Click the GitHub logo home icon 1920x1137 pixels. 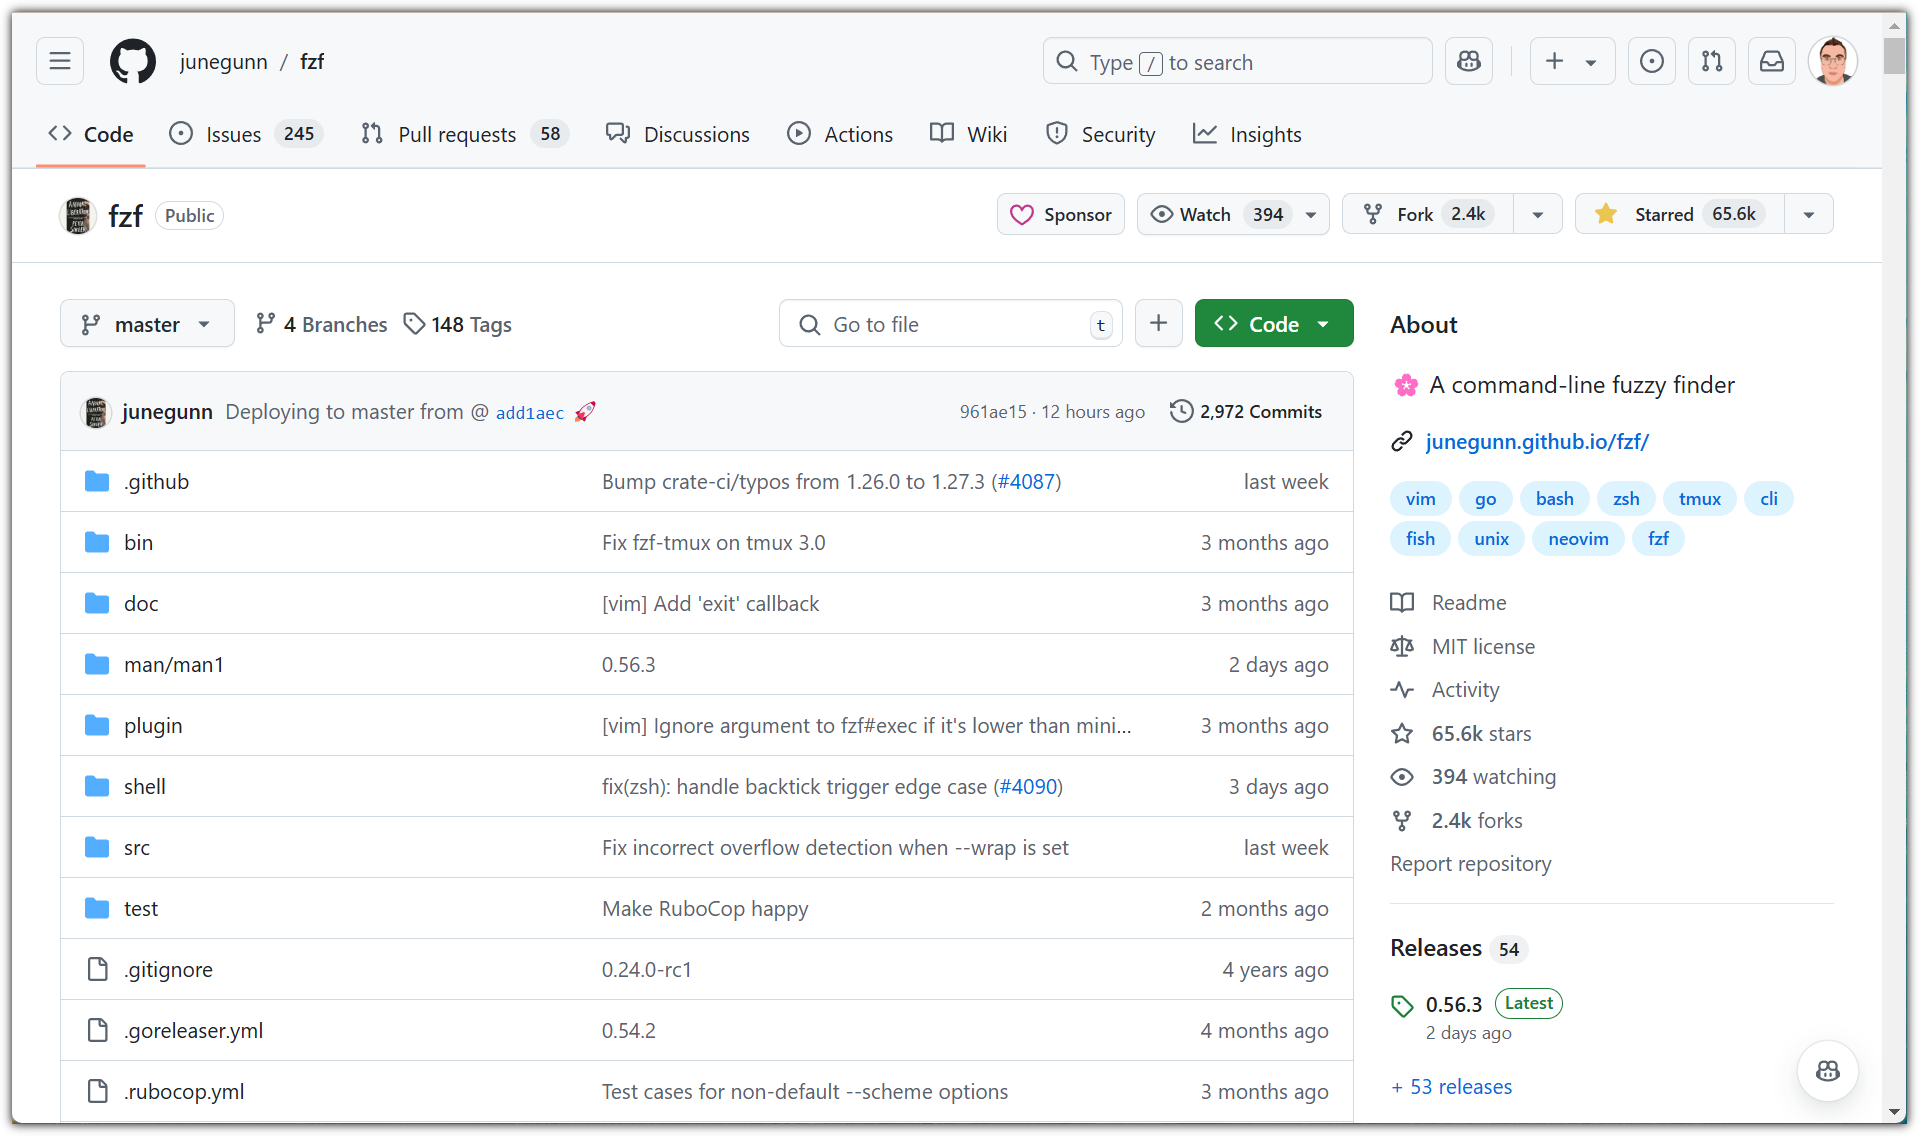(133, 62)
